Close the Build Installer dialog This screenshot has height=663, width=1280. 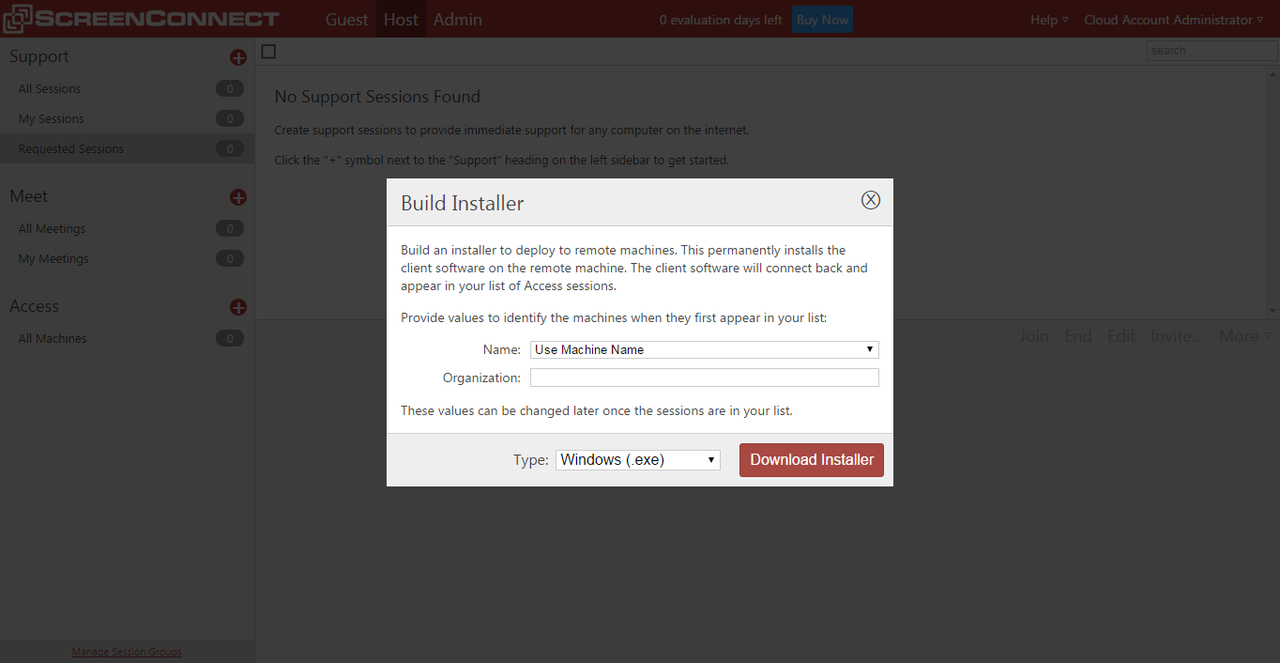coord(871,200)
